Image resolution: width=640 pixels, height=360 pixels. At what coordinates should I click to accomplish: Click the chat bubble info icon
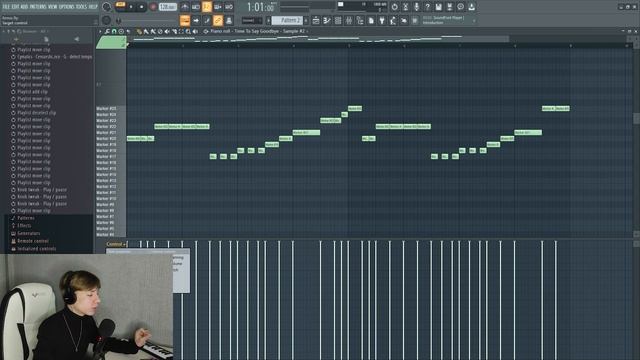click(460, 7)
